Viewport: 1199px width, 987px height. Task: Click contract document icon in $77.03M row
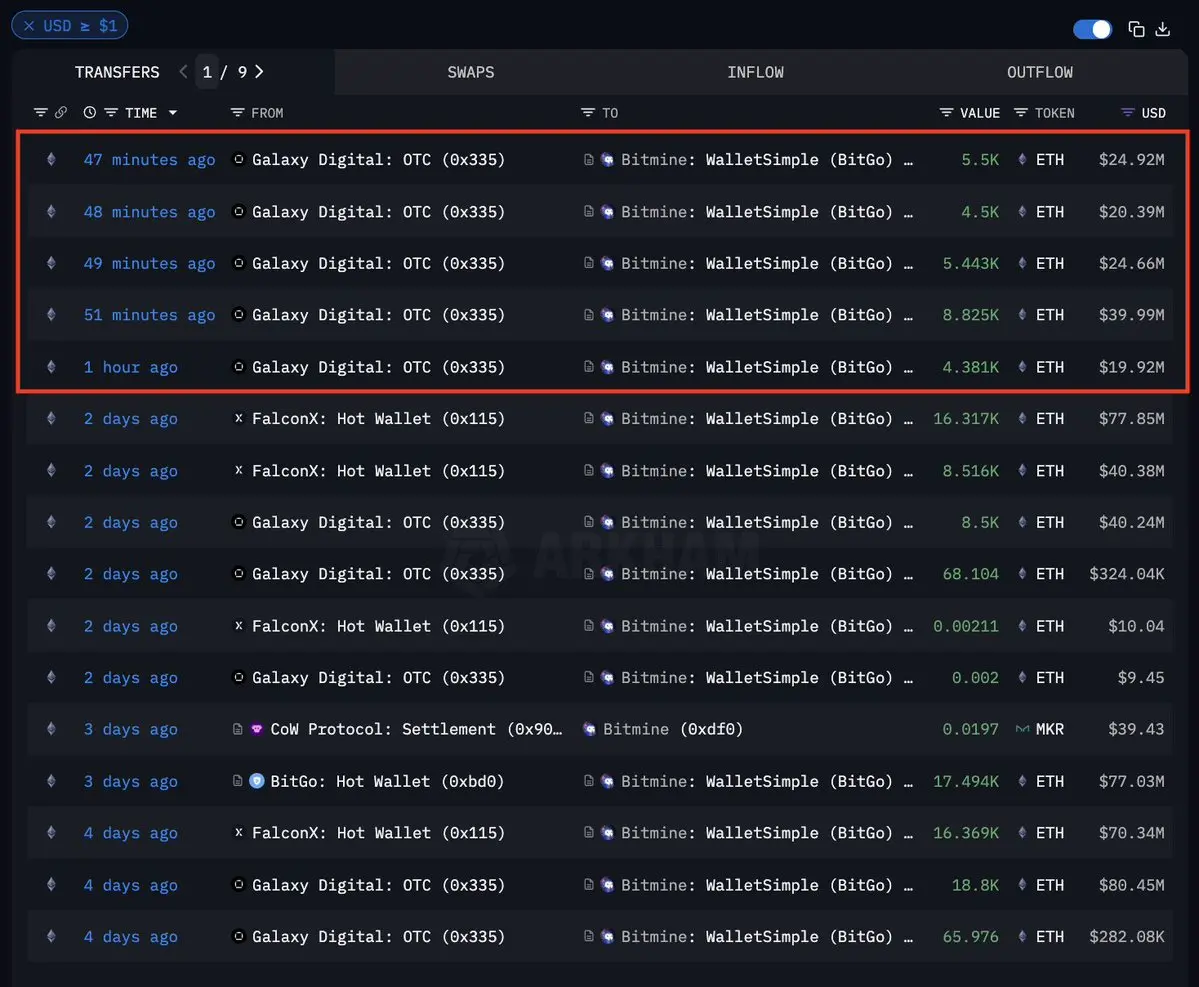588,781
